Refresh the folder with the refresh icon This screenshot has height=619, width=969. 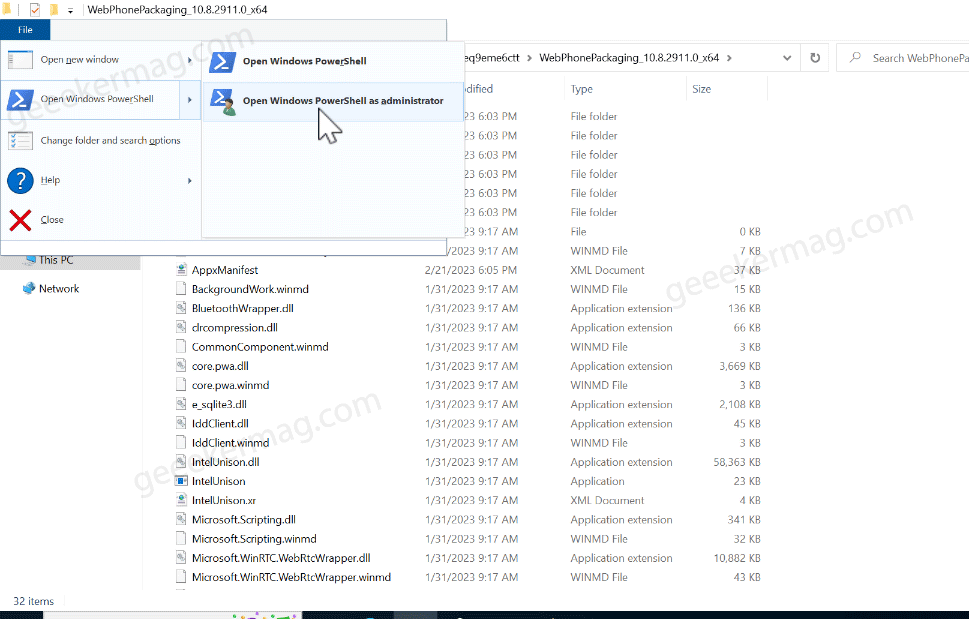[815, 58]
